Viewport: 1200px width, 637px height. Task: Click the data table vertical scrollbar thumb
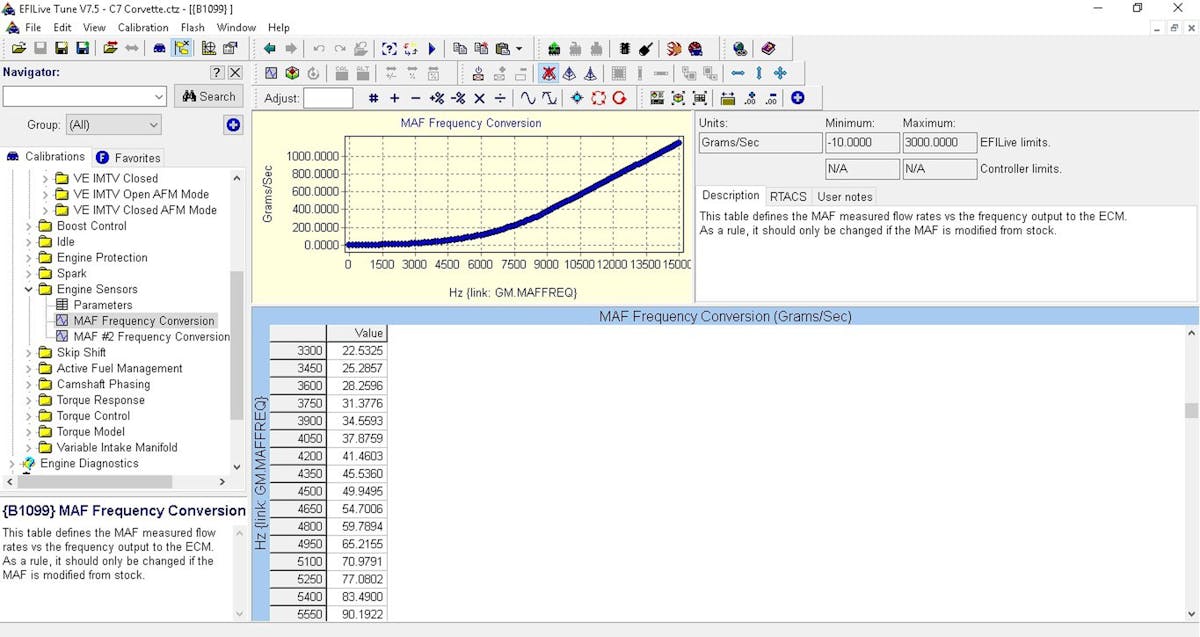(x=1191, y=411)
